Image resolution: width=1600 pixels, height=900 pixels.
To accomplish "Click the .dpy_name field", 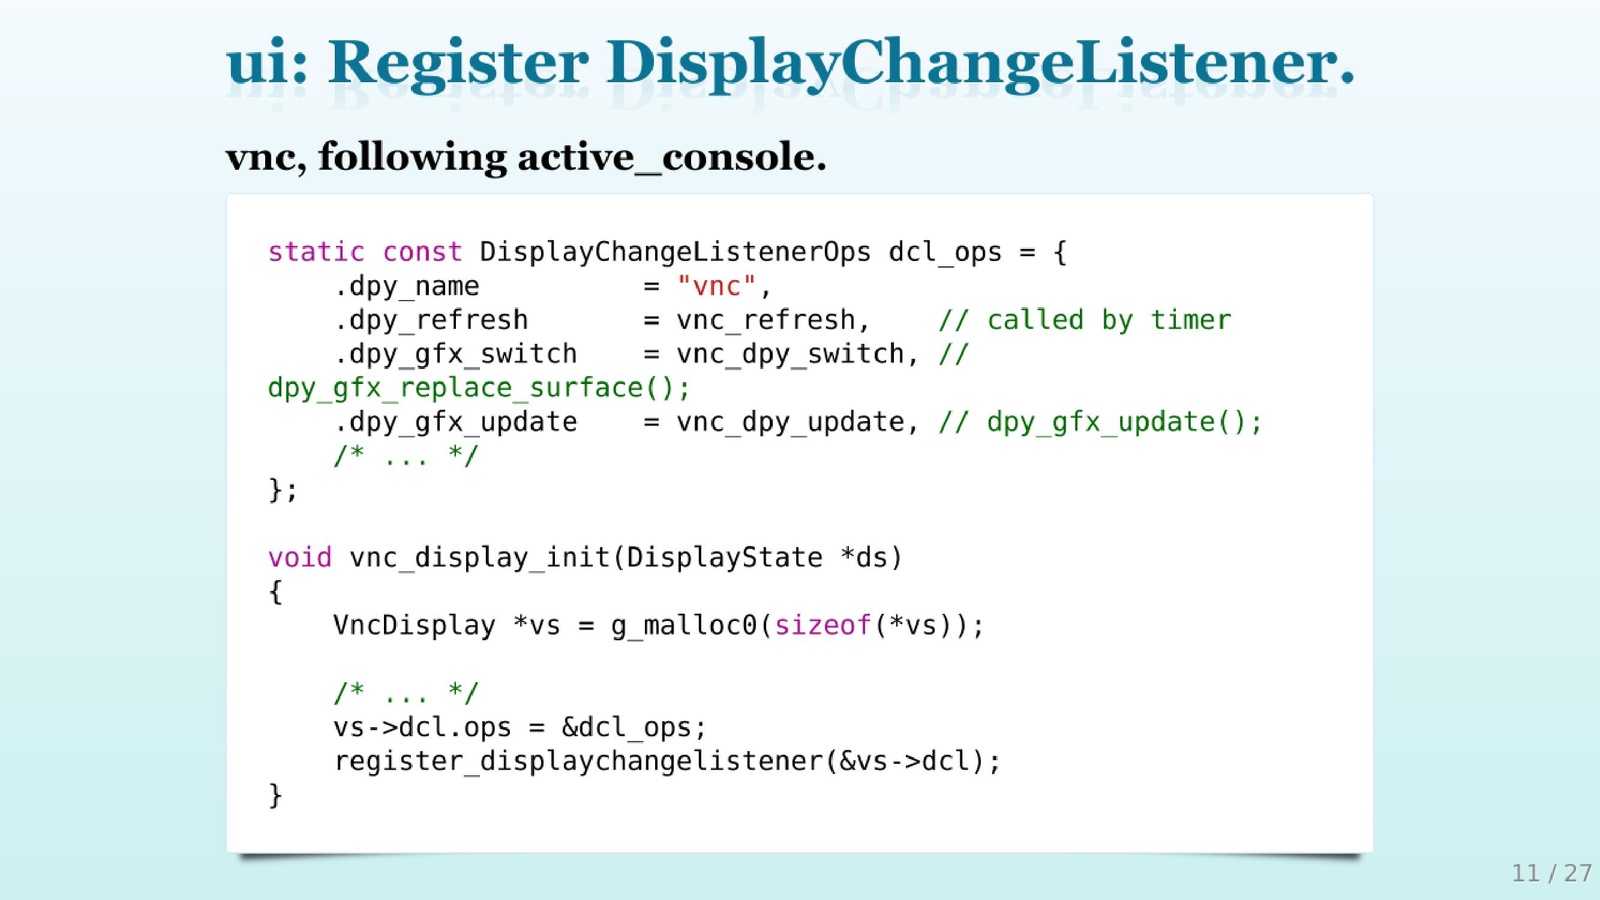I will pyautogui.click(x=406, y=286).
